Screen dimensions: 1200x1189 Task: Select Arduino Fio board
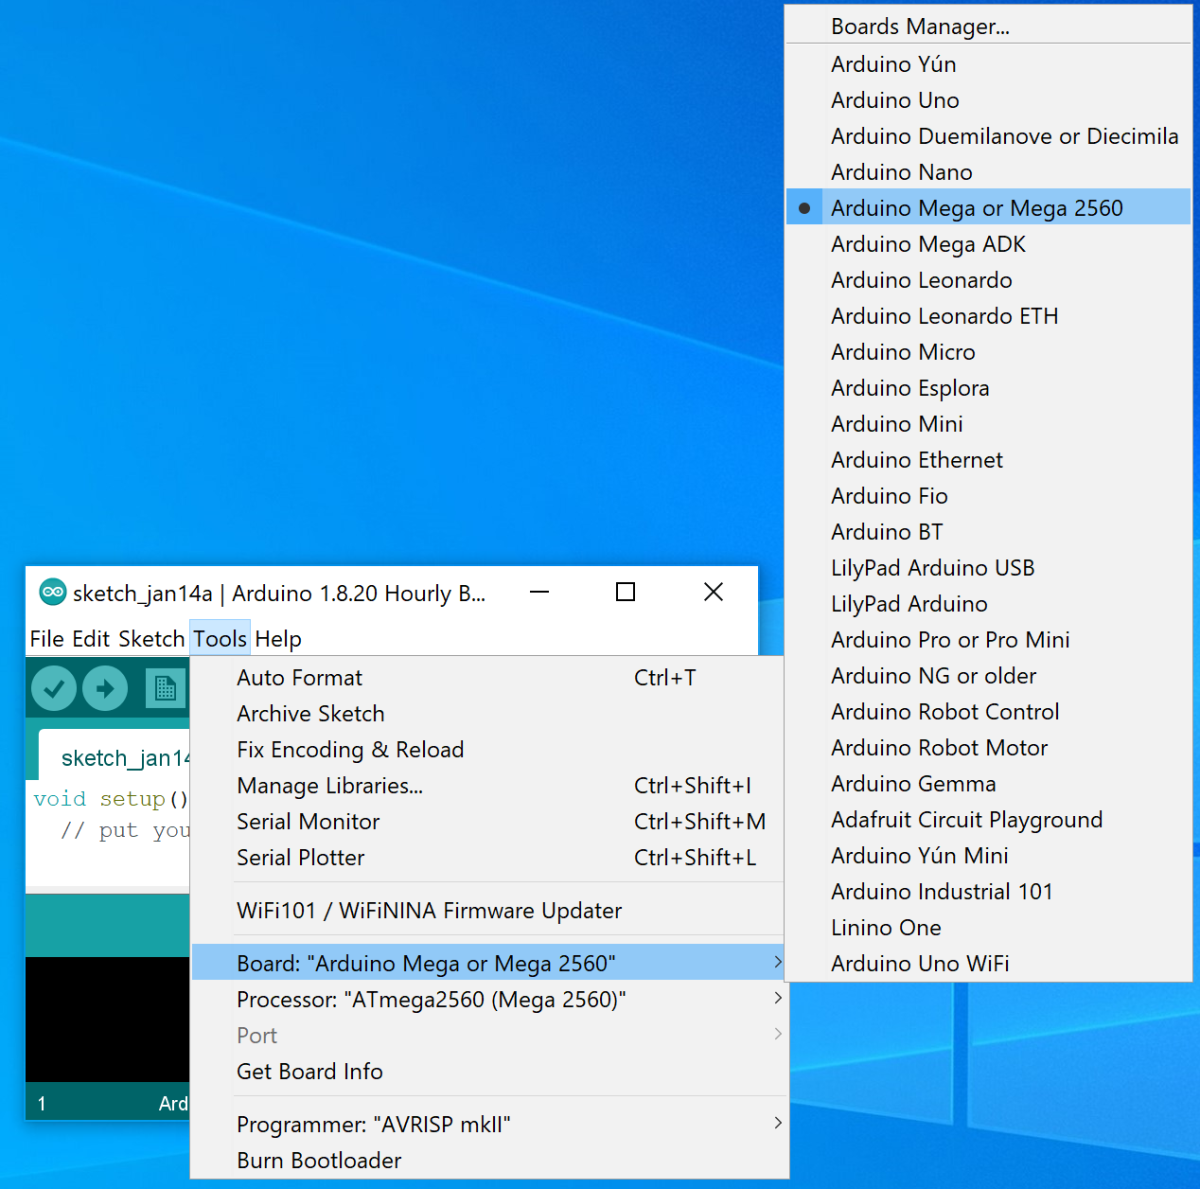point(988,496)
